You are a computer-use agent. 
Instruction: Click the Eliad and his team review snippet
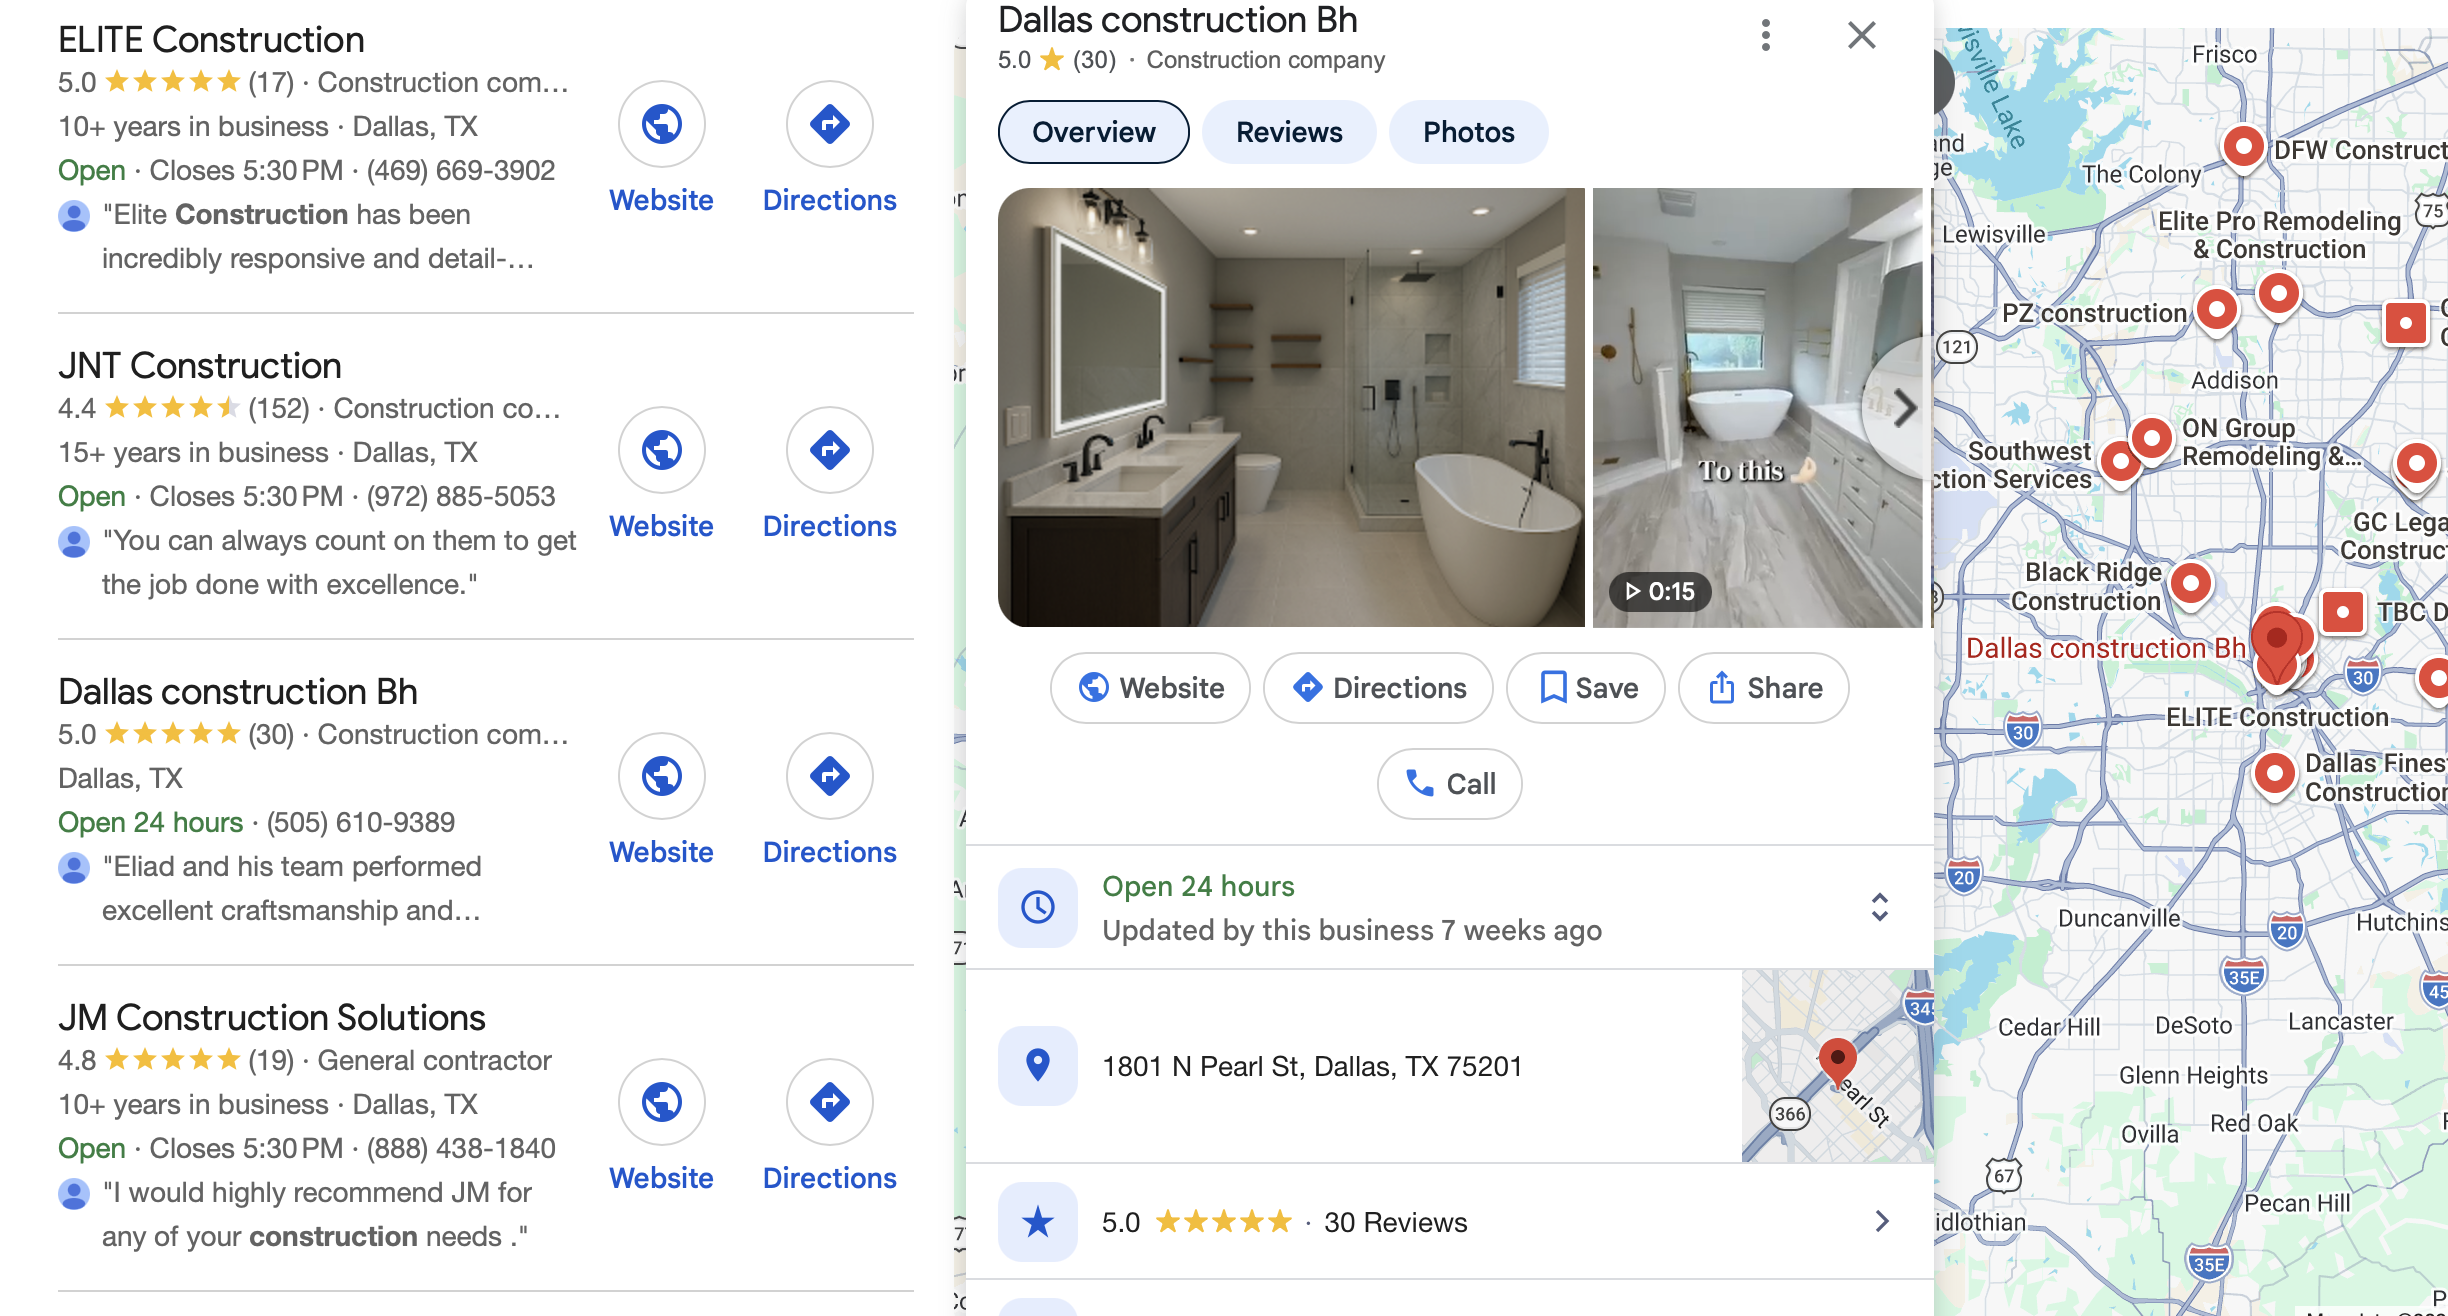pos(292,888)
